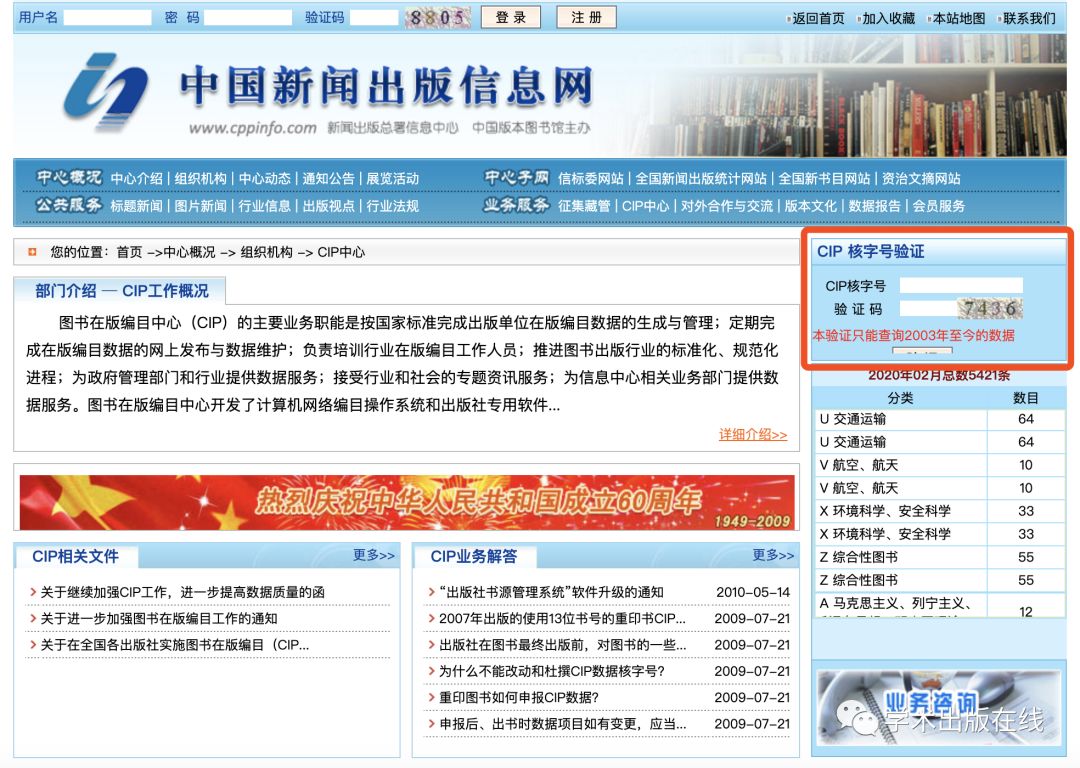Image resolution: width=1080 pixels, height=768 pixels.
Task: Click the 数目 column header
Action: (x=1026, y=398)
